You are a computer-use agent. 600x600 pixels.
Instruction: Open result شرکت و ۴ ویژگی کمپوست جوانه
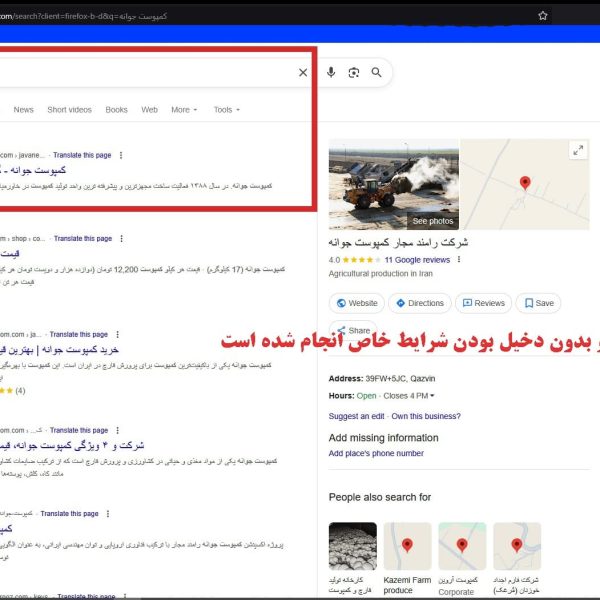click(x=72, y=445)
